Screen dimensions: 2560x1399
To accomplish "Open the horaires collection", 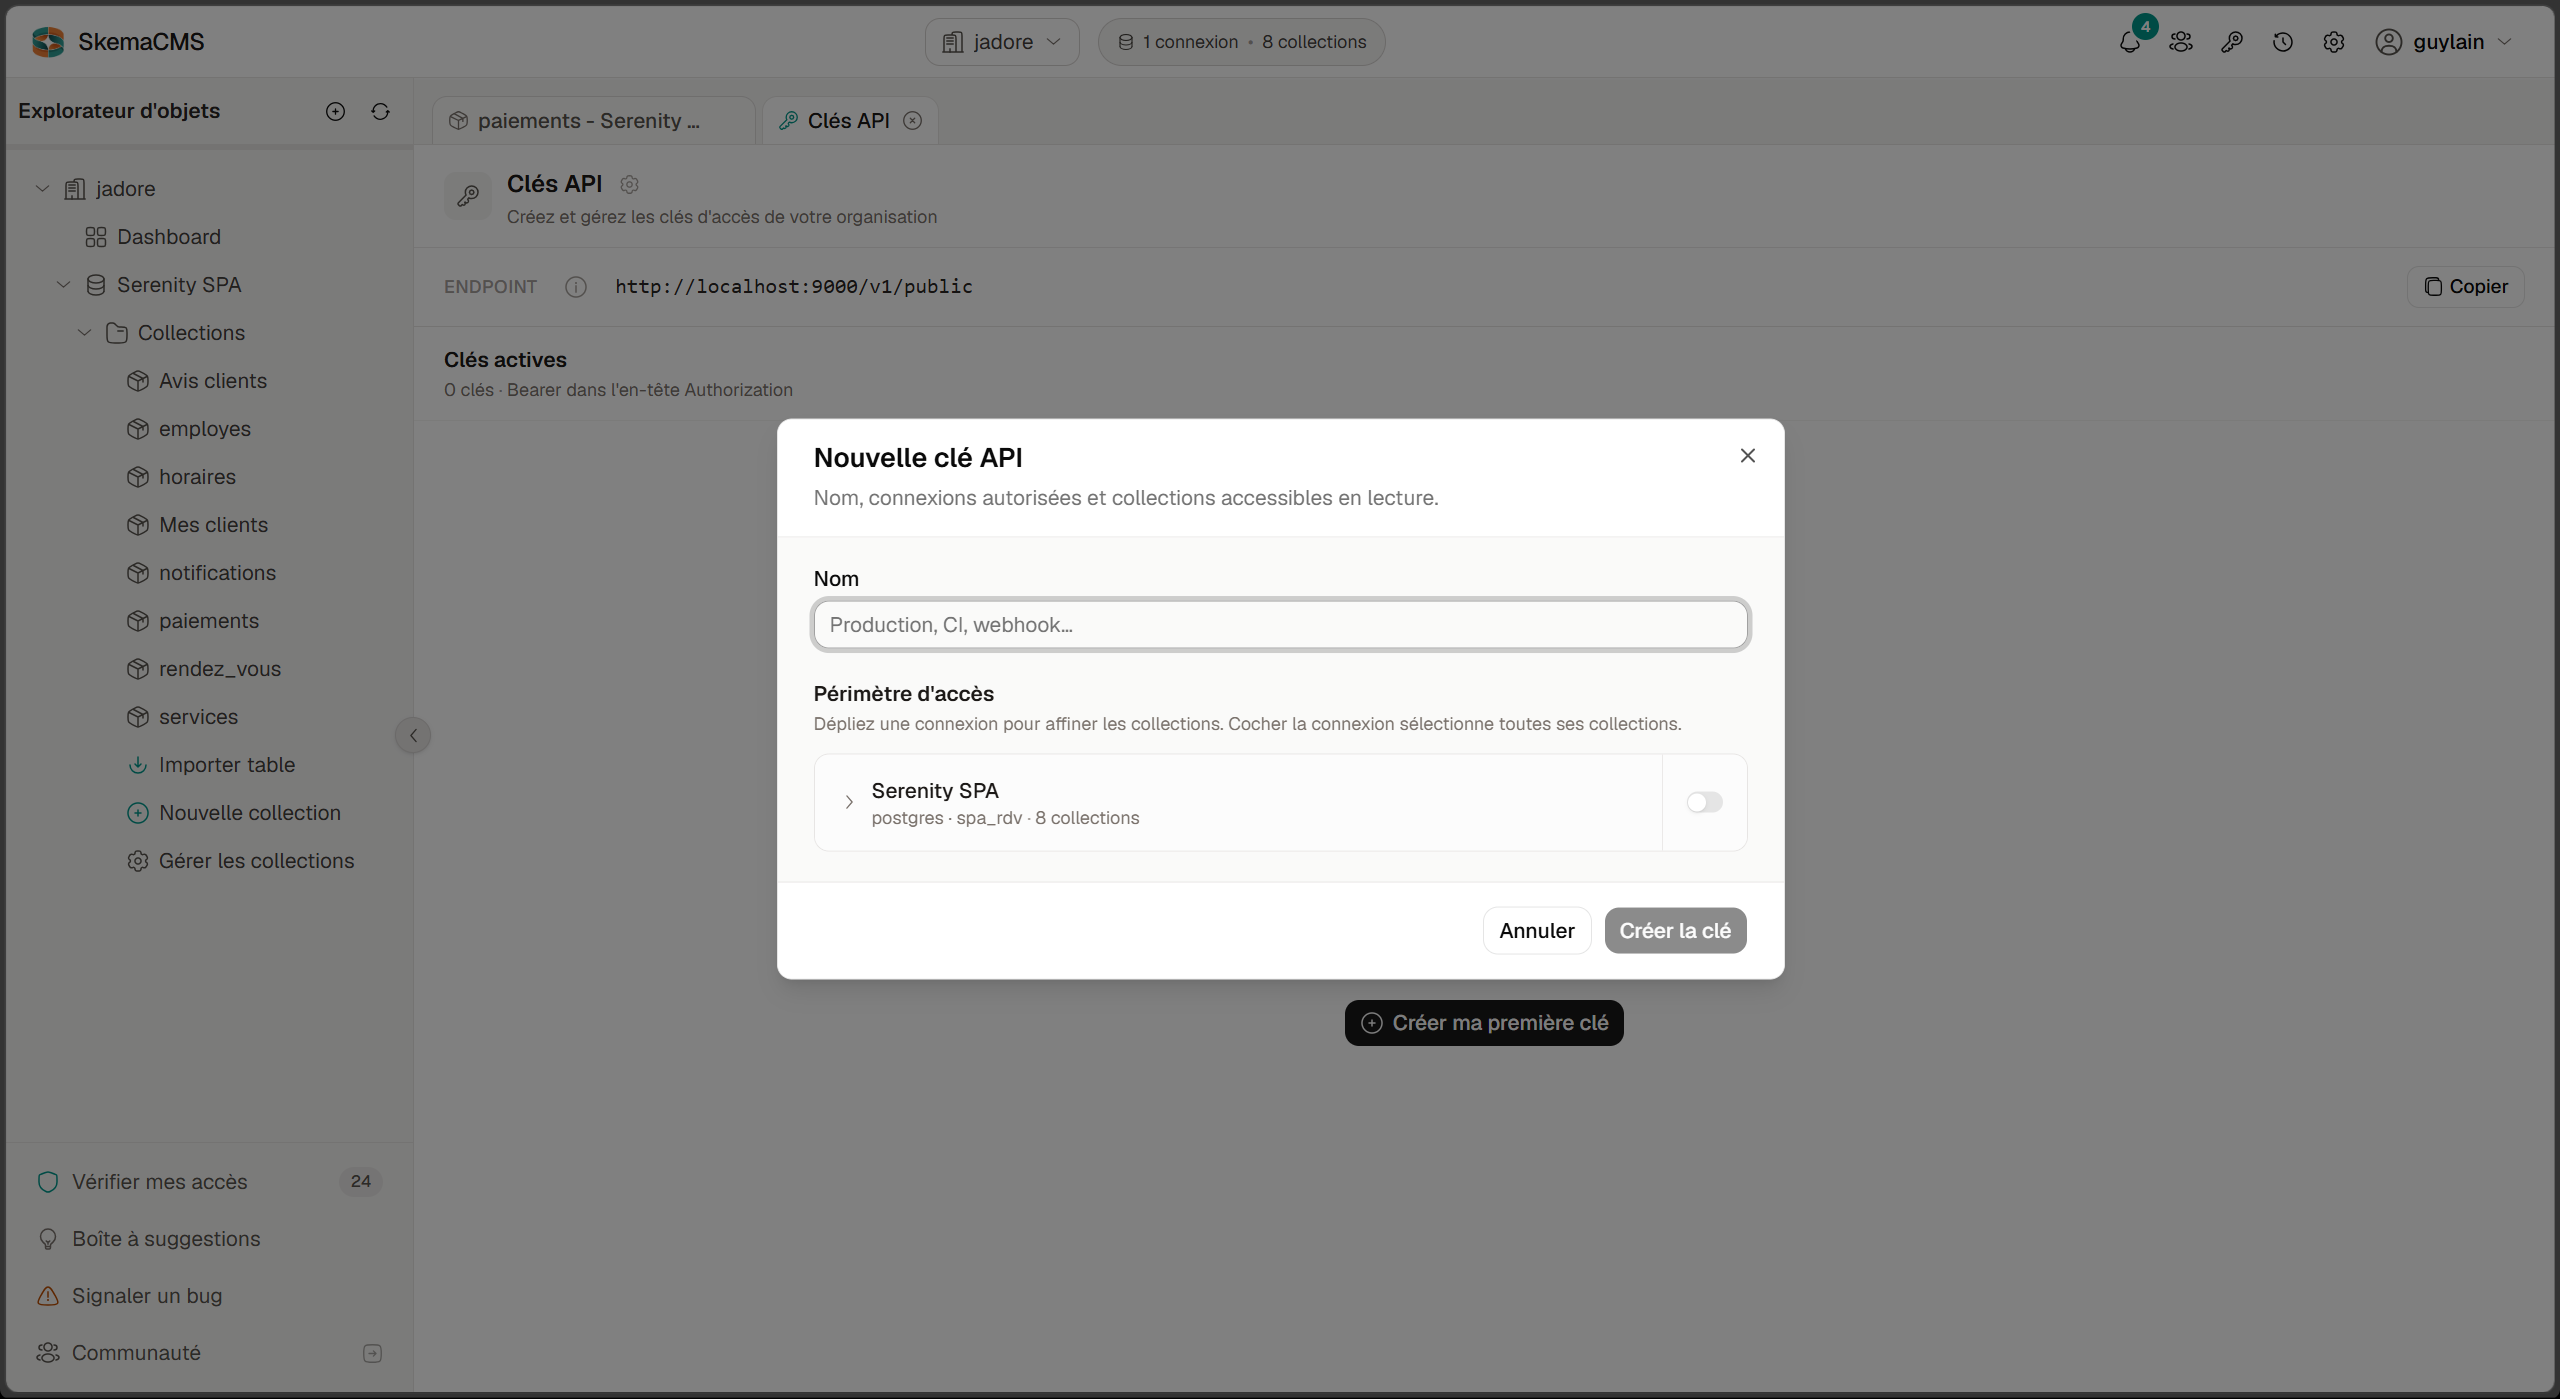I will tap(197, 477).
